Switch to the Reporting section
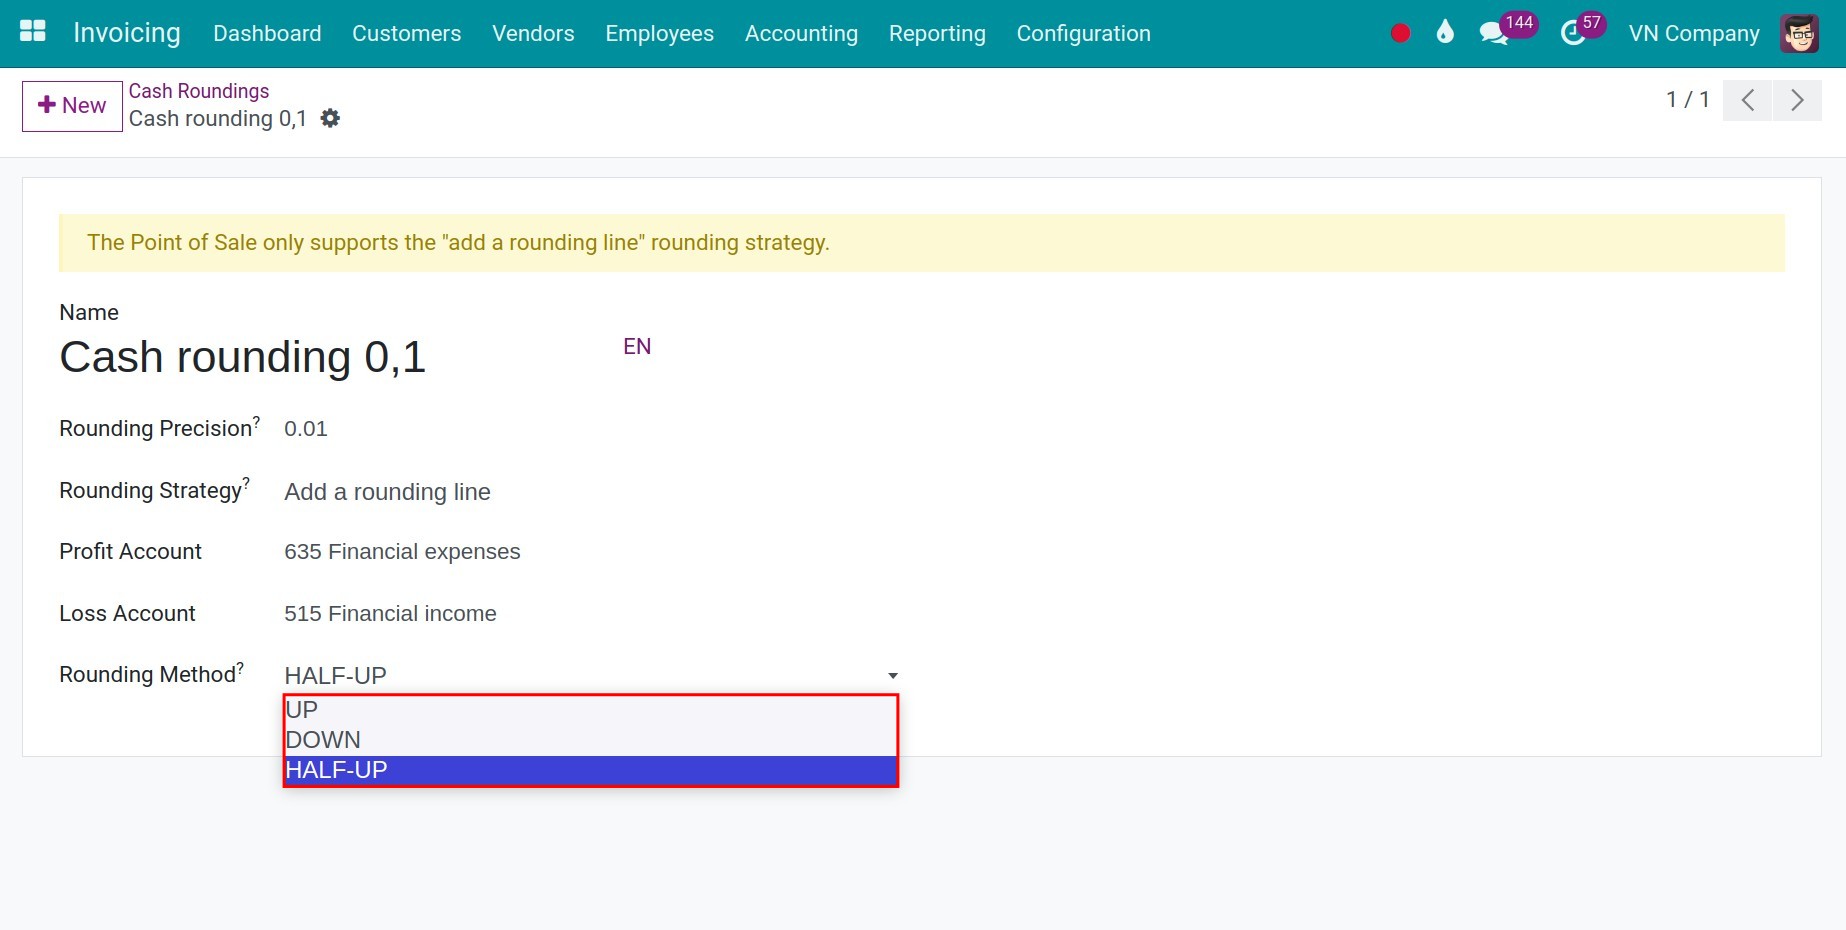The image size is (1846, 930). click(x=936, y=33)
